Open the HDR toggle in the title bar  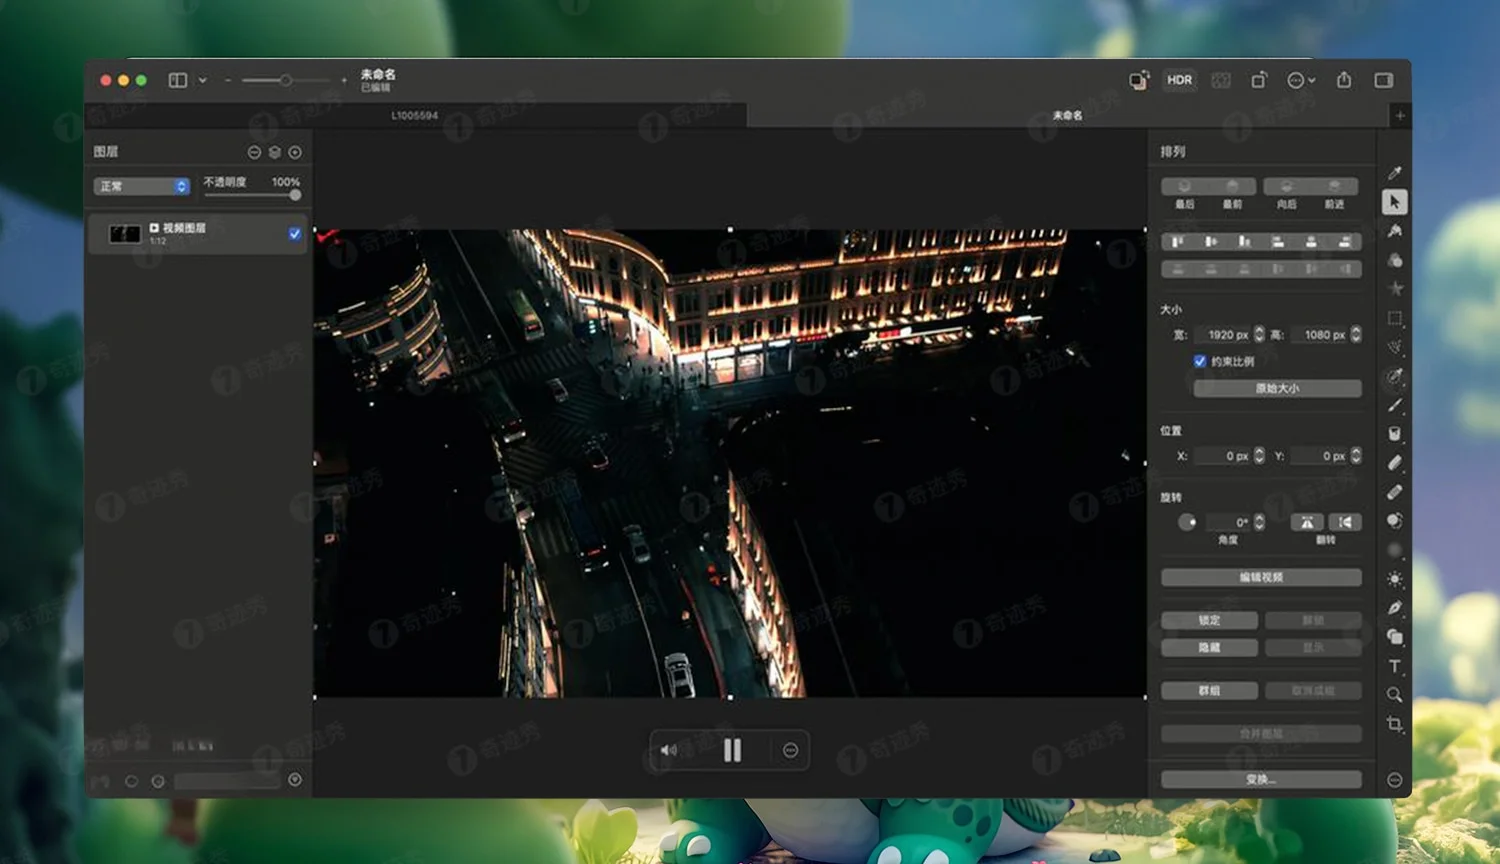pos(1179,81)
